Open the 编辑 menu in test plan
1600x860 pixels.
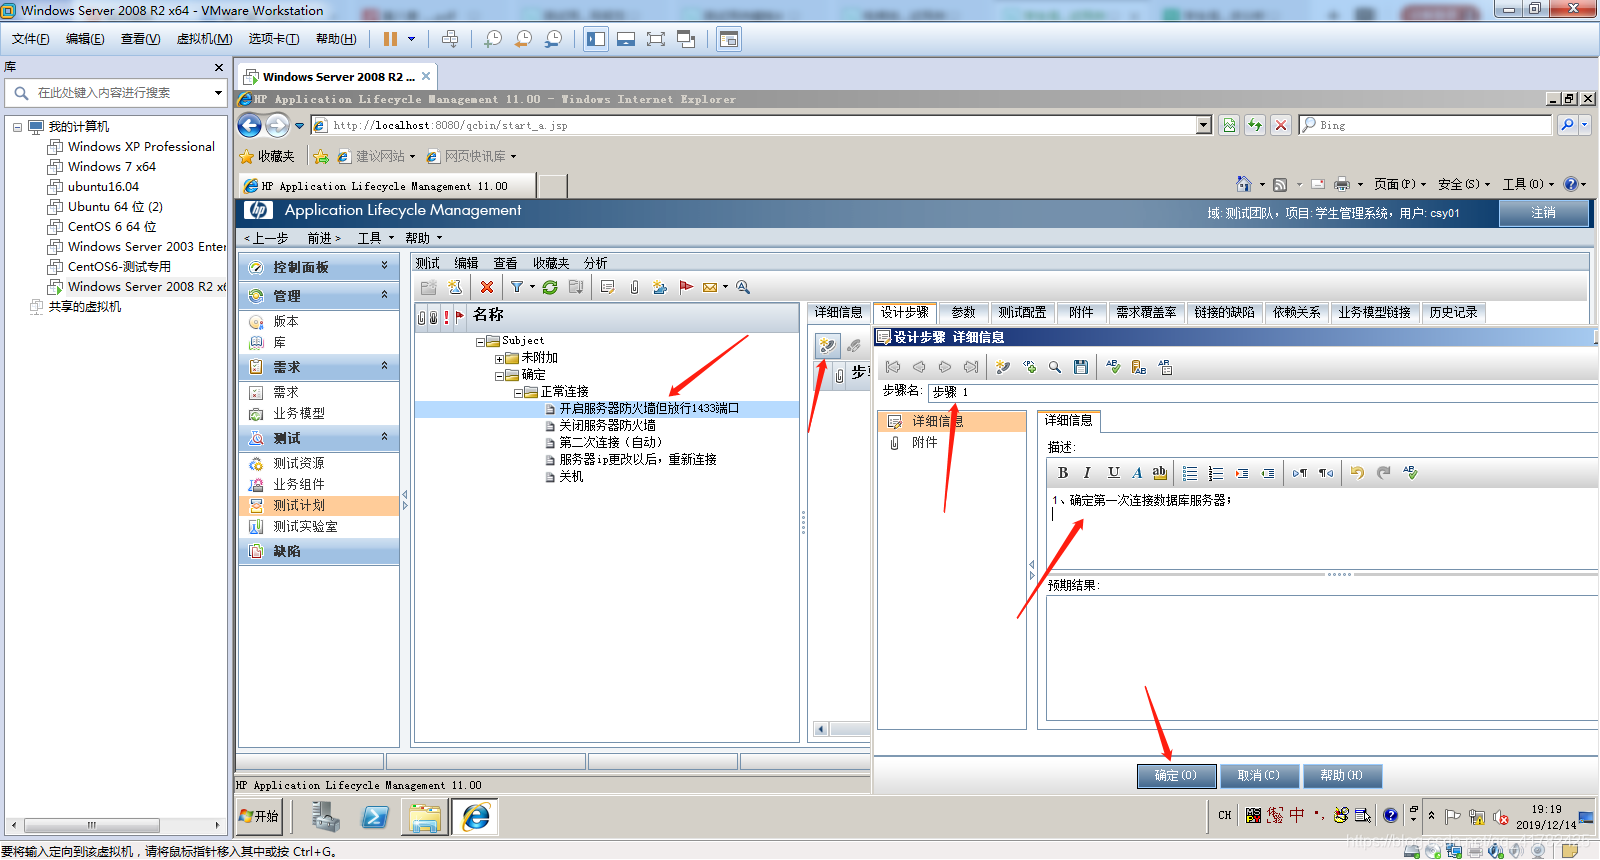(466, 263)
